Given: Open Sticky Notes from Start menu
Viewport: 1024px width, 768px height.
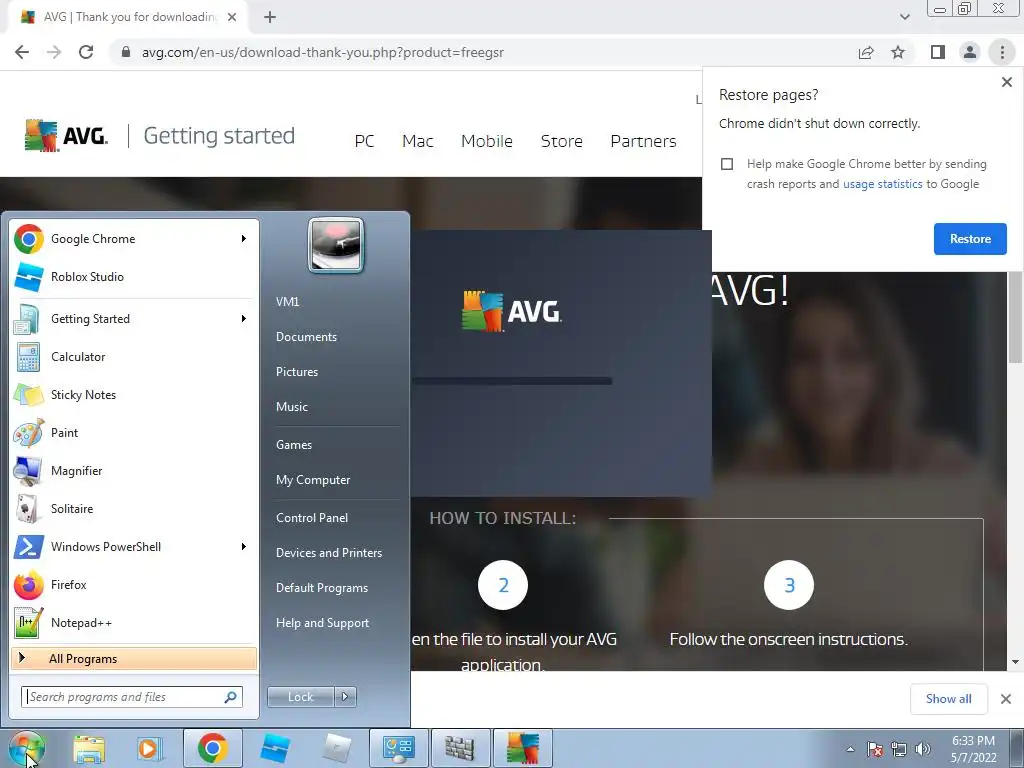Looking at the screenshot, I should pyautogui.click(x=134, y=394).
